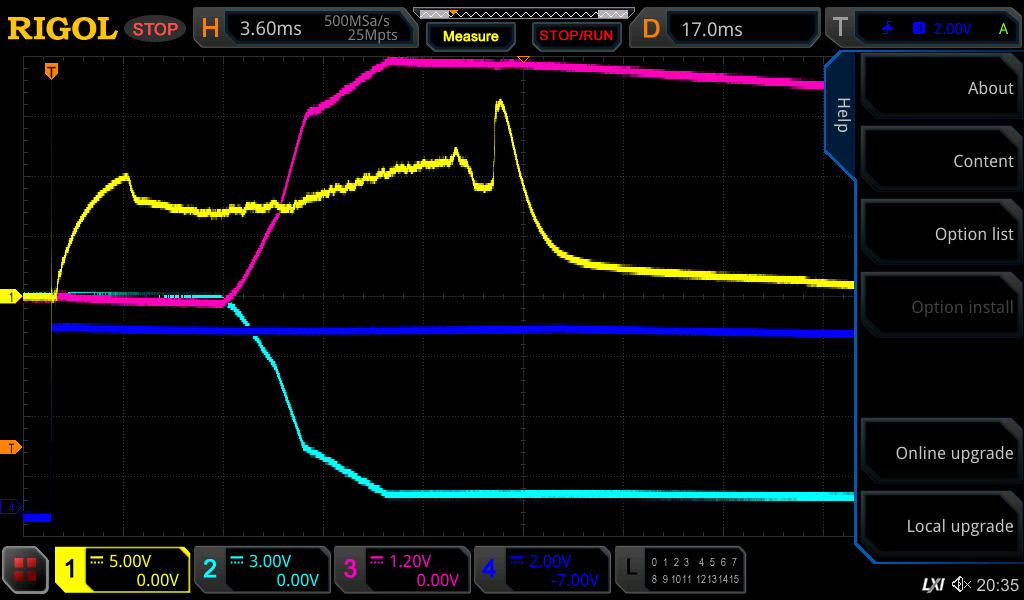The image size is (1024, 600).
Task: Select the blue channel 4 offset marker
Action: coord(11,507)
